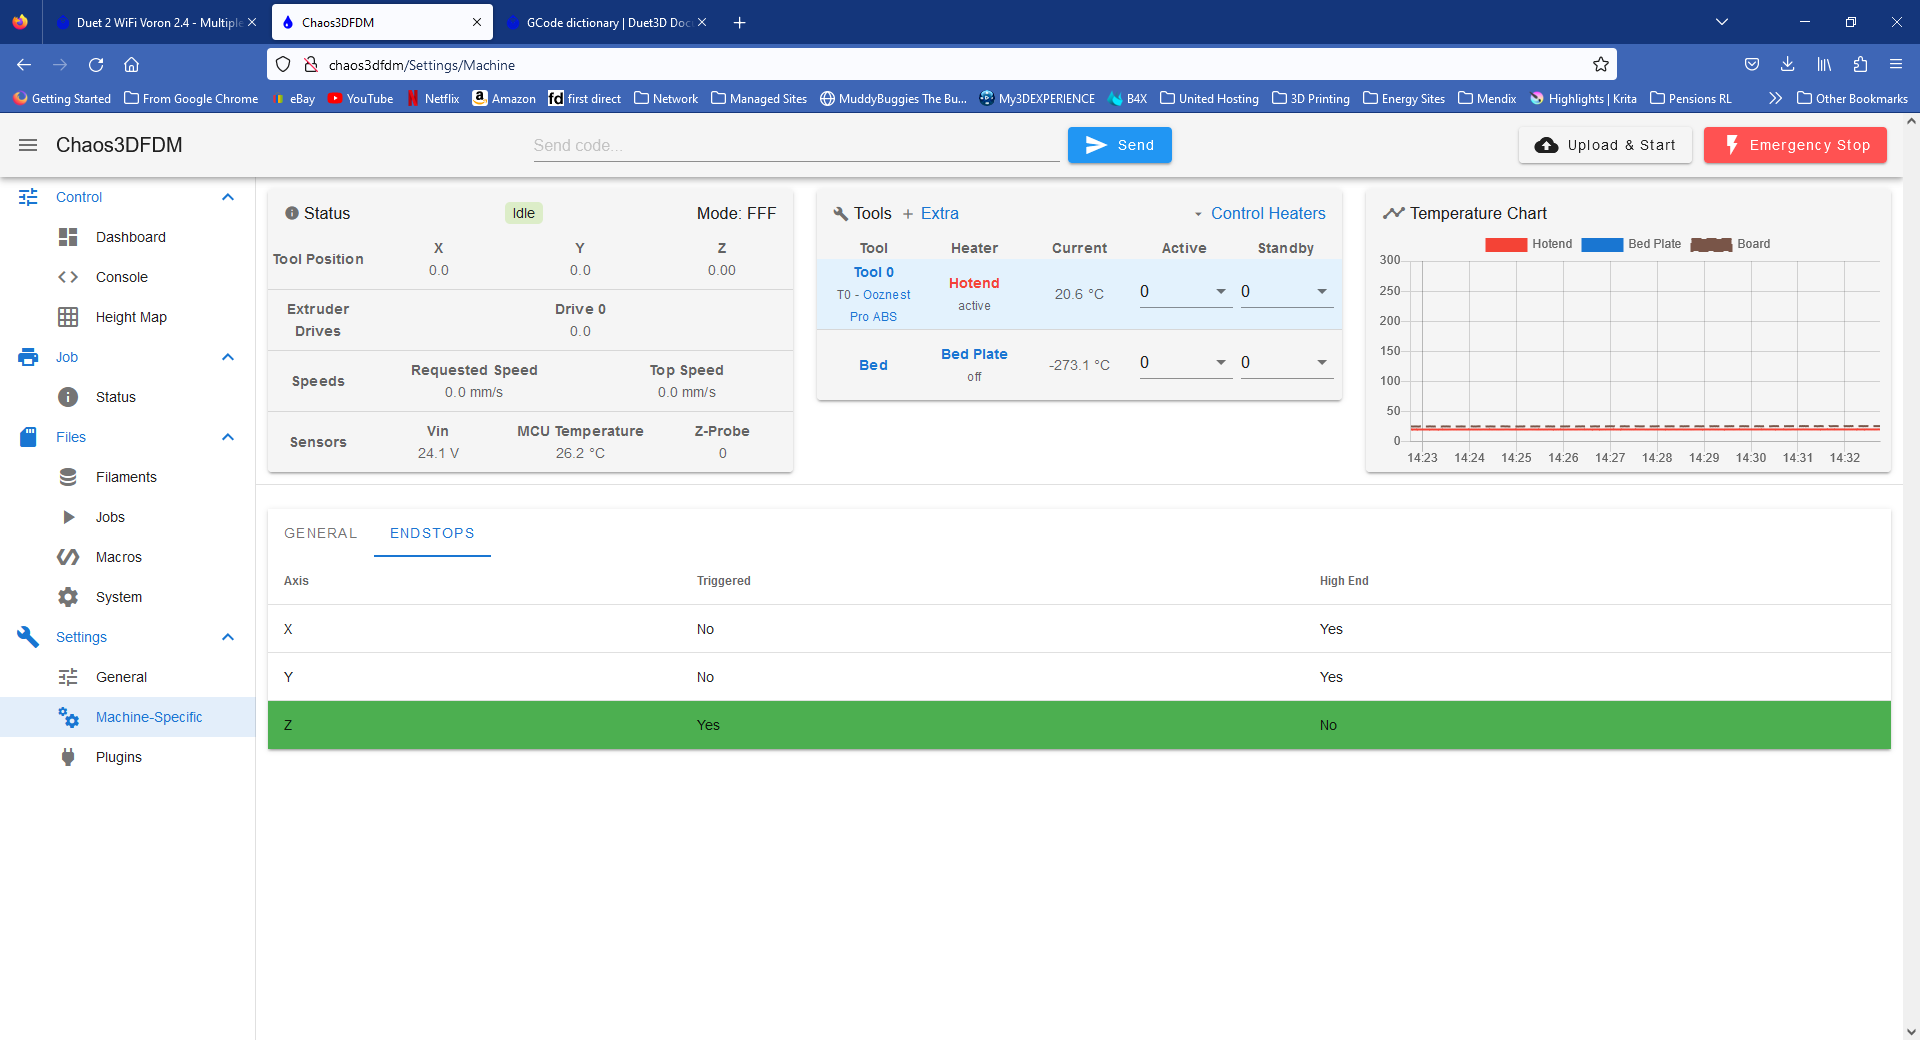Open the Amazon bookmark

click(504, 98)
